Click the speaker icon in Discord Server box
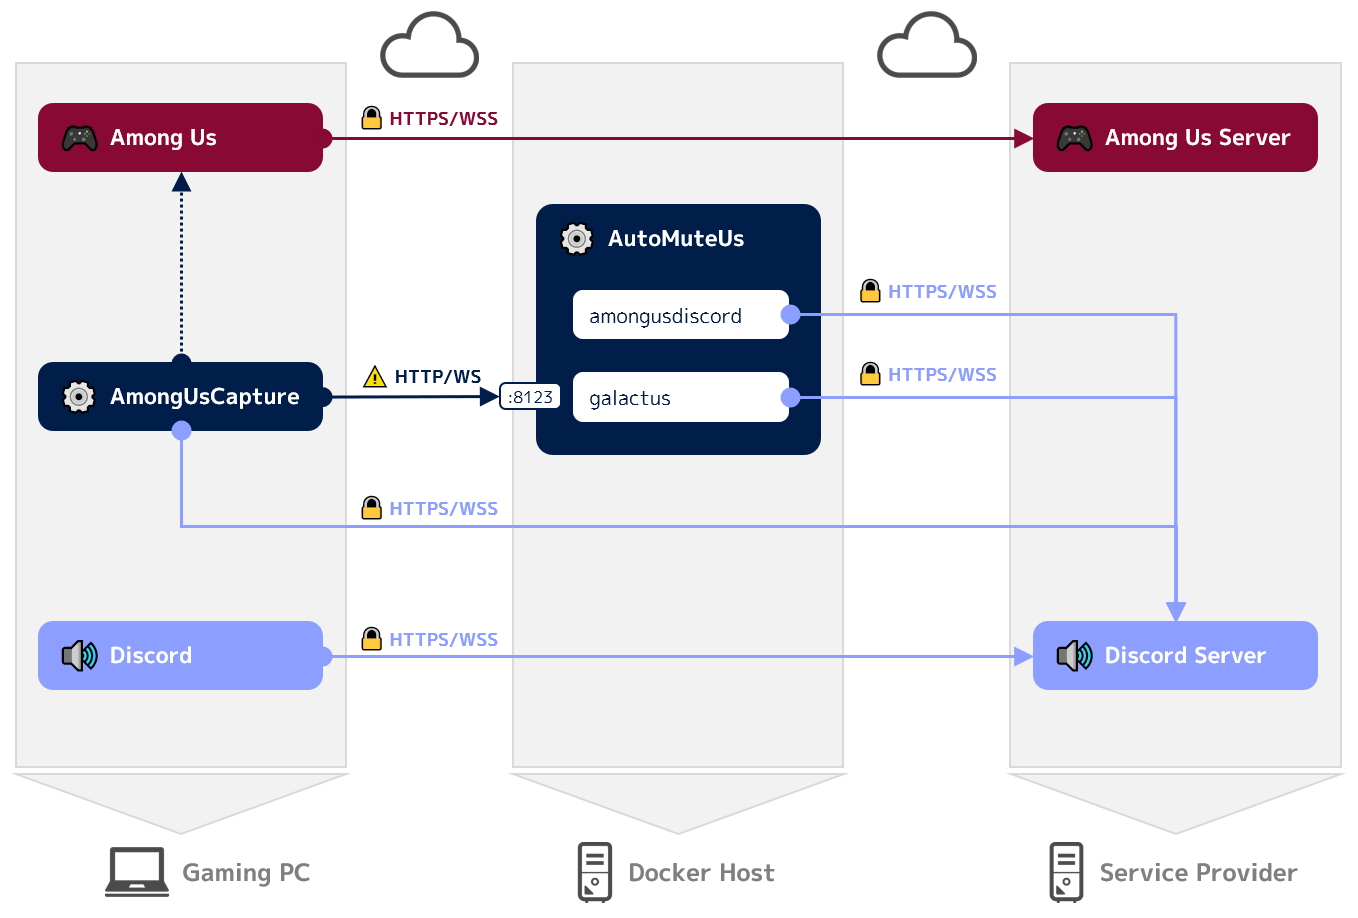Image resolution: width=1358 pixels, height=918 pixels. tap(1074, 656)
